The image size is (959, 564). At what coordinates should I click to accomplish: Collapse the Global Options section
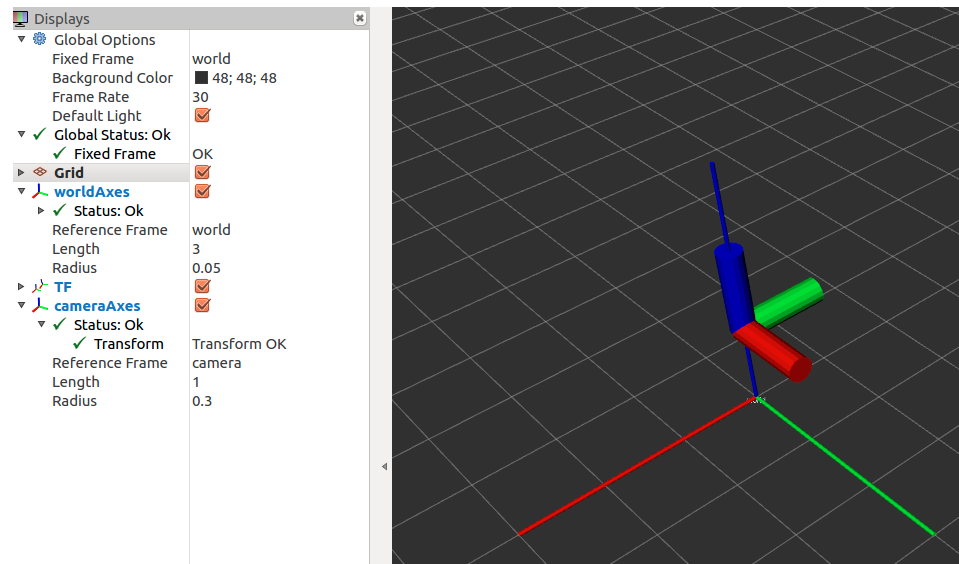(x=21, y=39)
